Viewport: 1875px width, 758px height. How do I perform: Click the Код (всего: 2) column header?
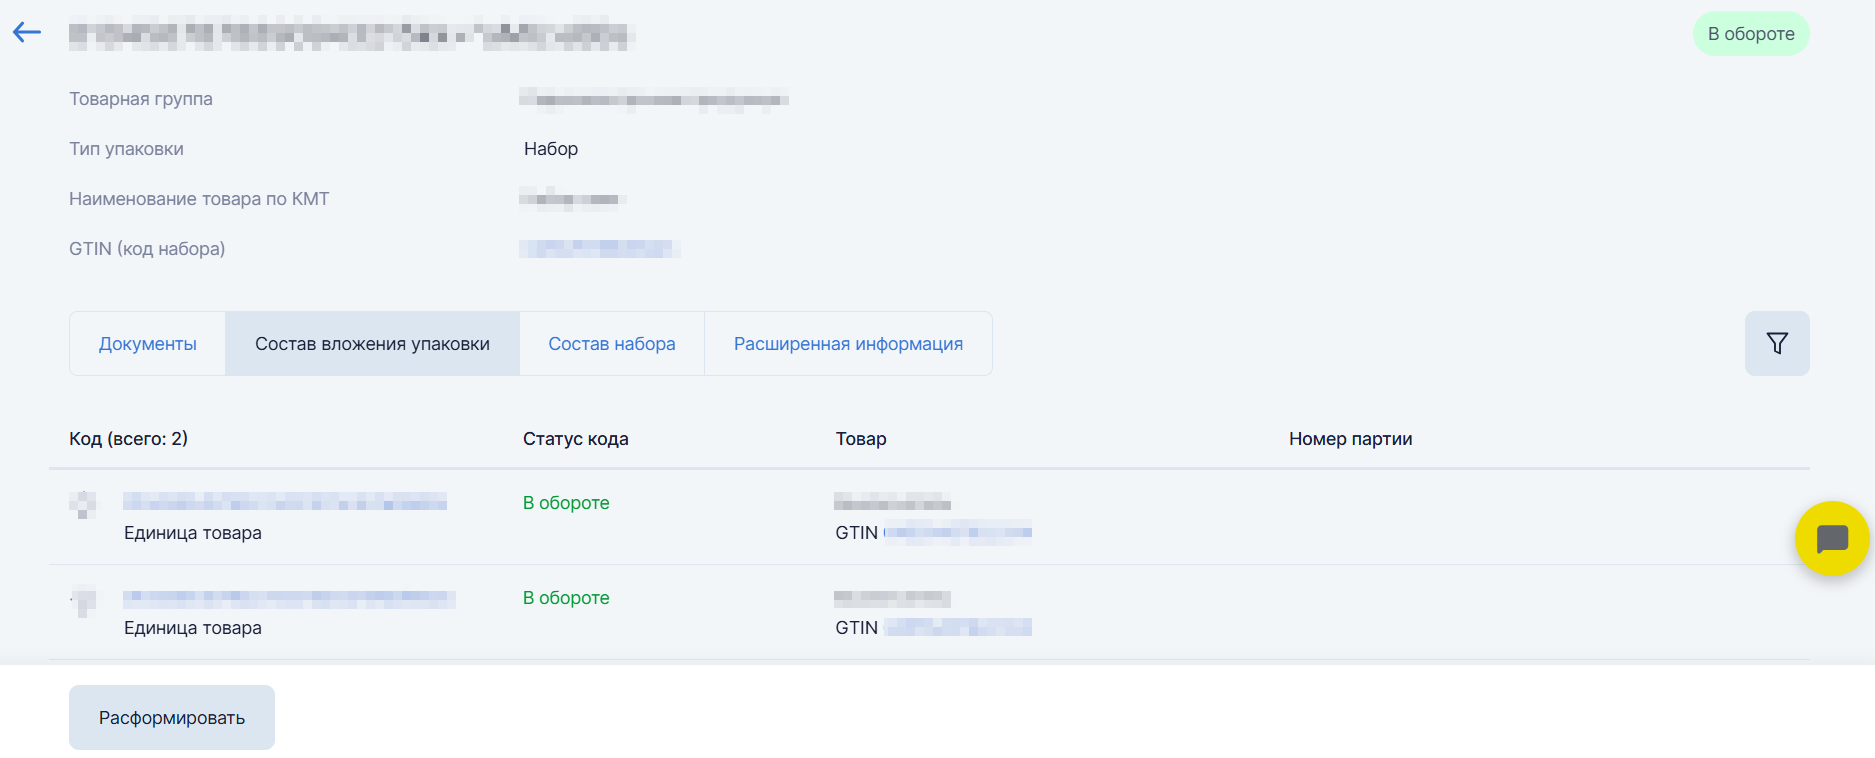tap(128, 439)
